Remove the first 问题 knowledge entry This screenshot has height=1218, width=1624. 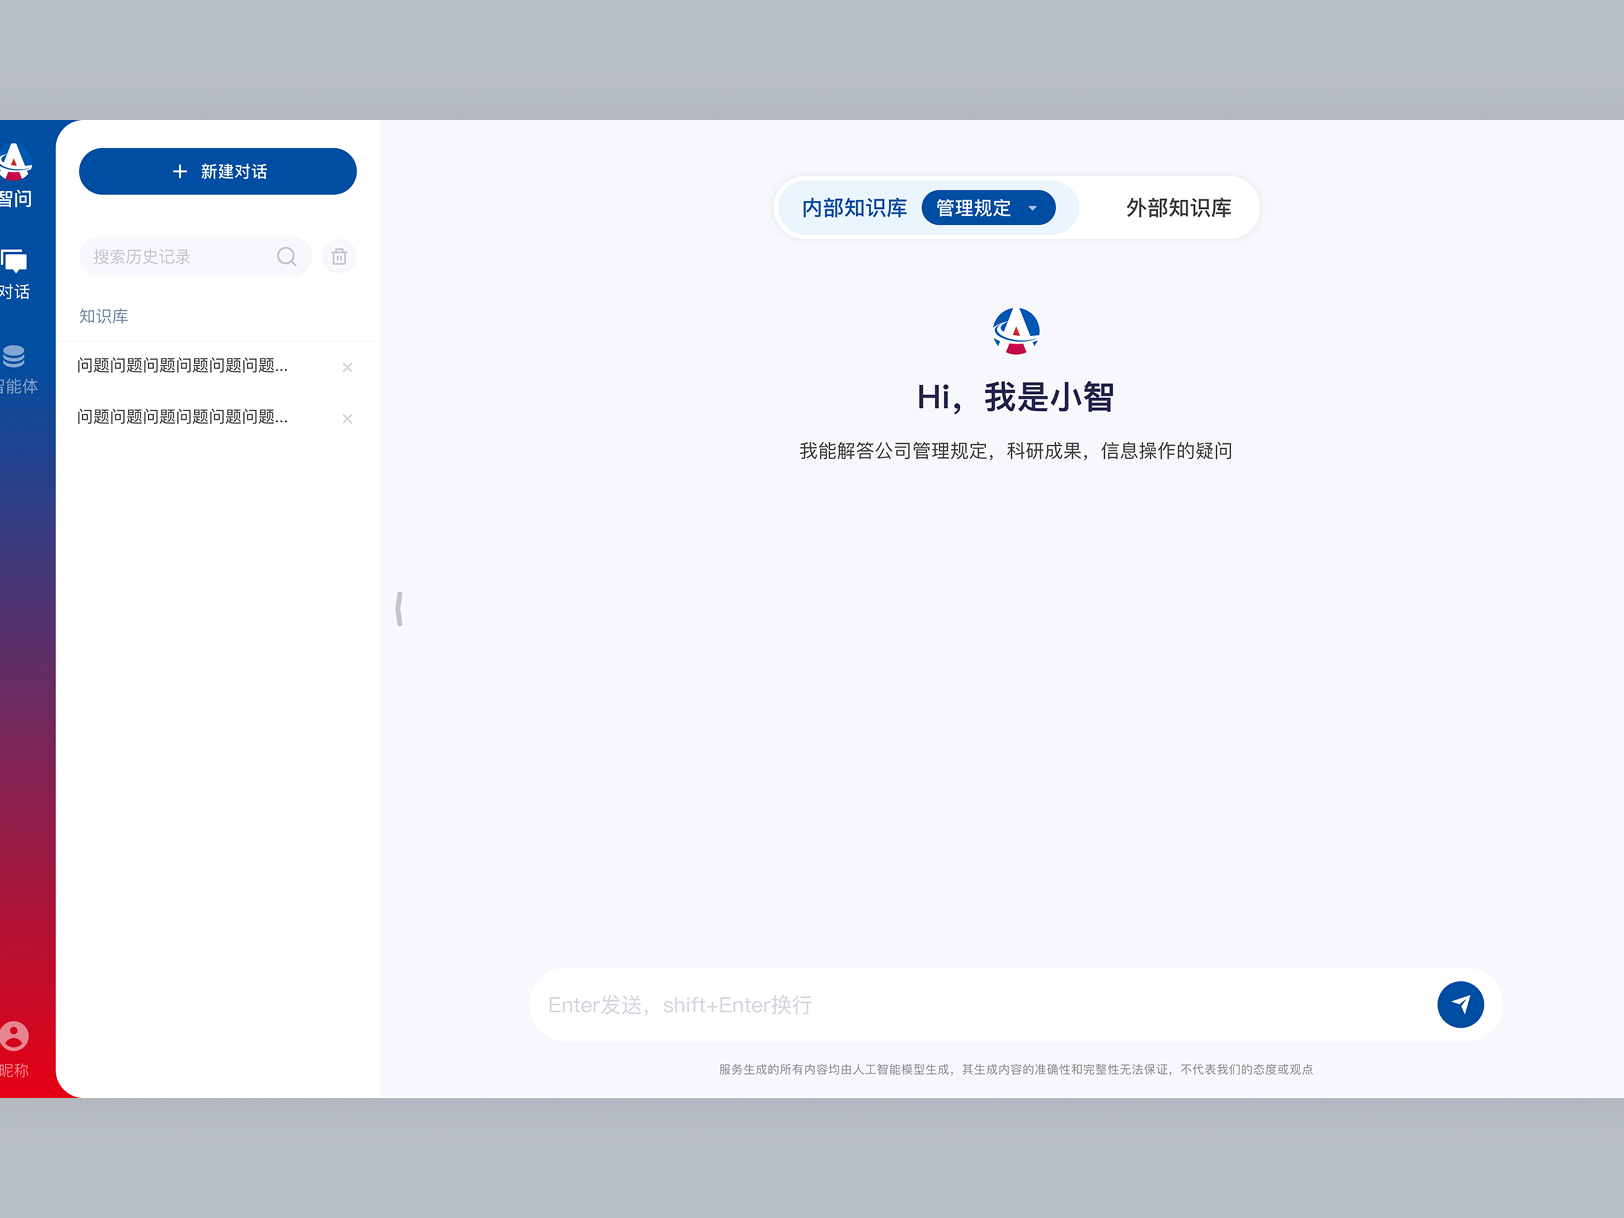pyautogui.click(x=347, y=367)
